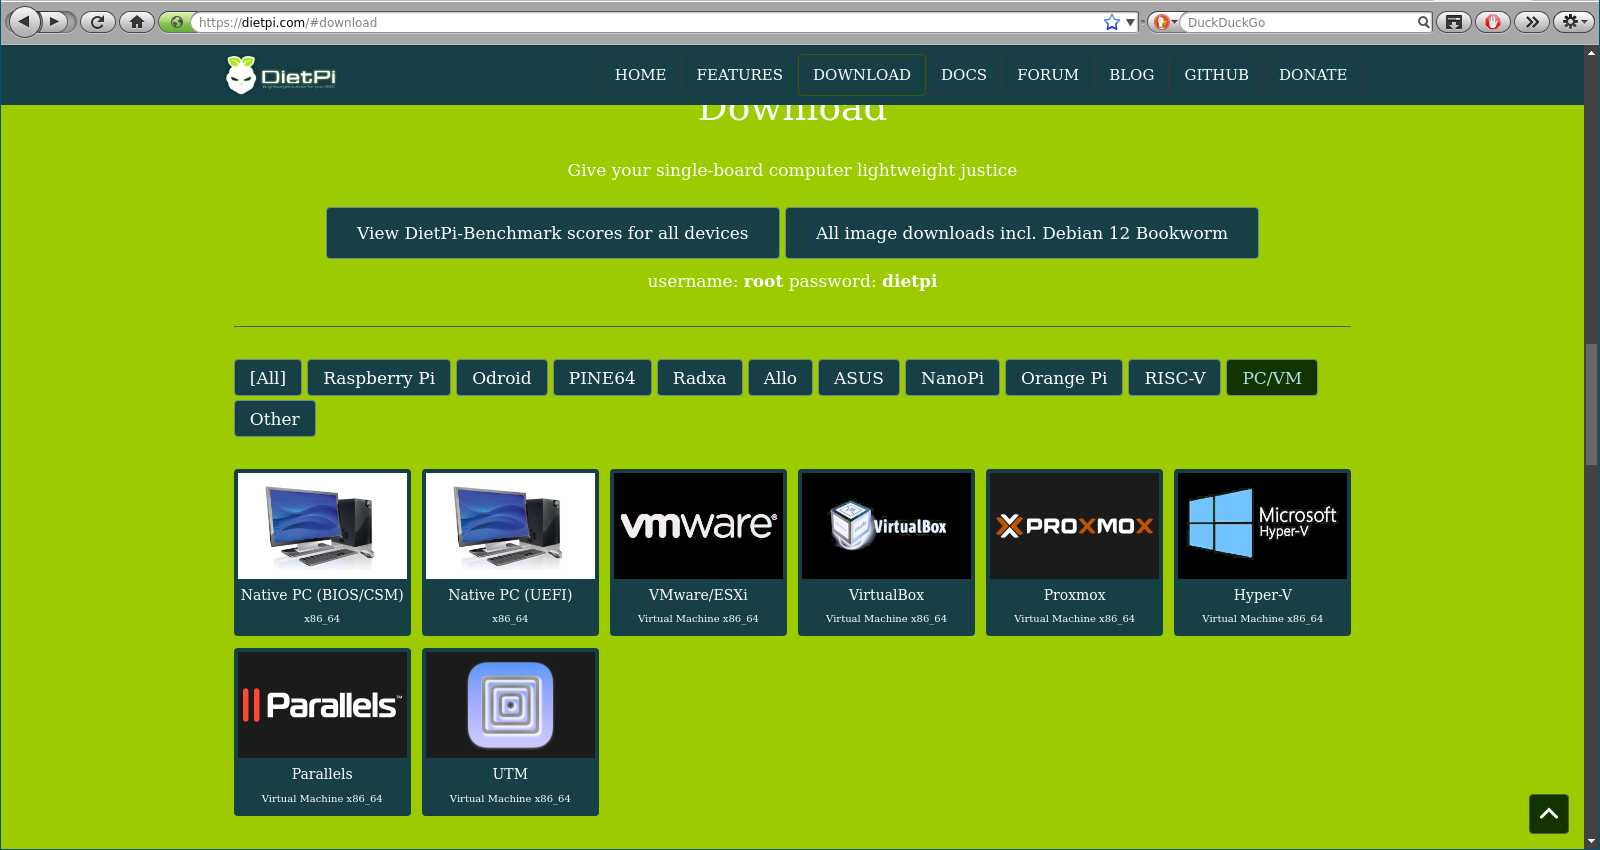
Task: Click the 'UTM' caption text
Action: (510, 774)
